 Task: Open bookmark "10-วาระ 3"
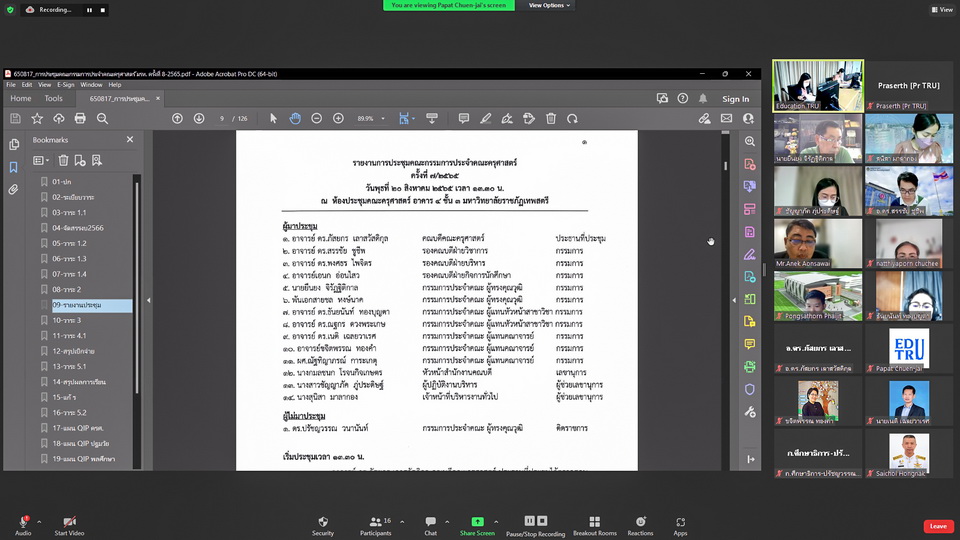pyautogui.click(x=66, y=320)
